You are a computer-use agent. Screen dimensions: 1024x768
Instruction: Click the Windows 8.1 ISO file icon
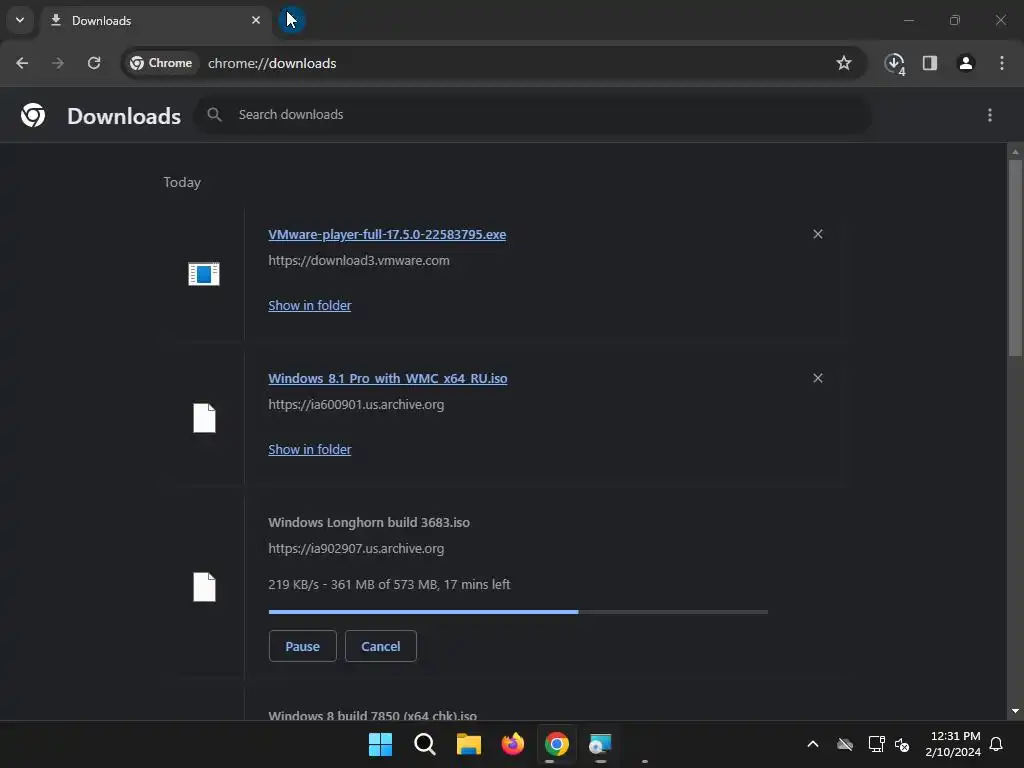(x=204, y=418)
